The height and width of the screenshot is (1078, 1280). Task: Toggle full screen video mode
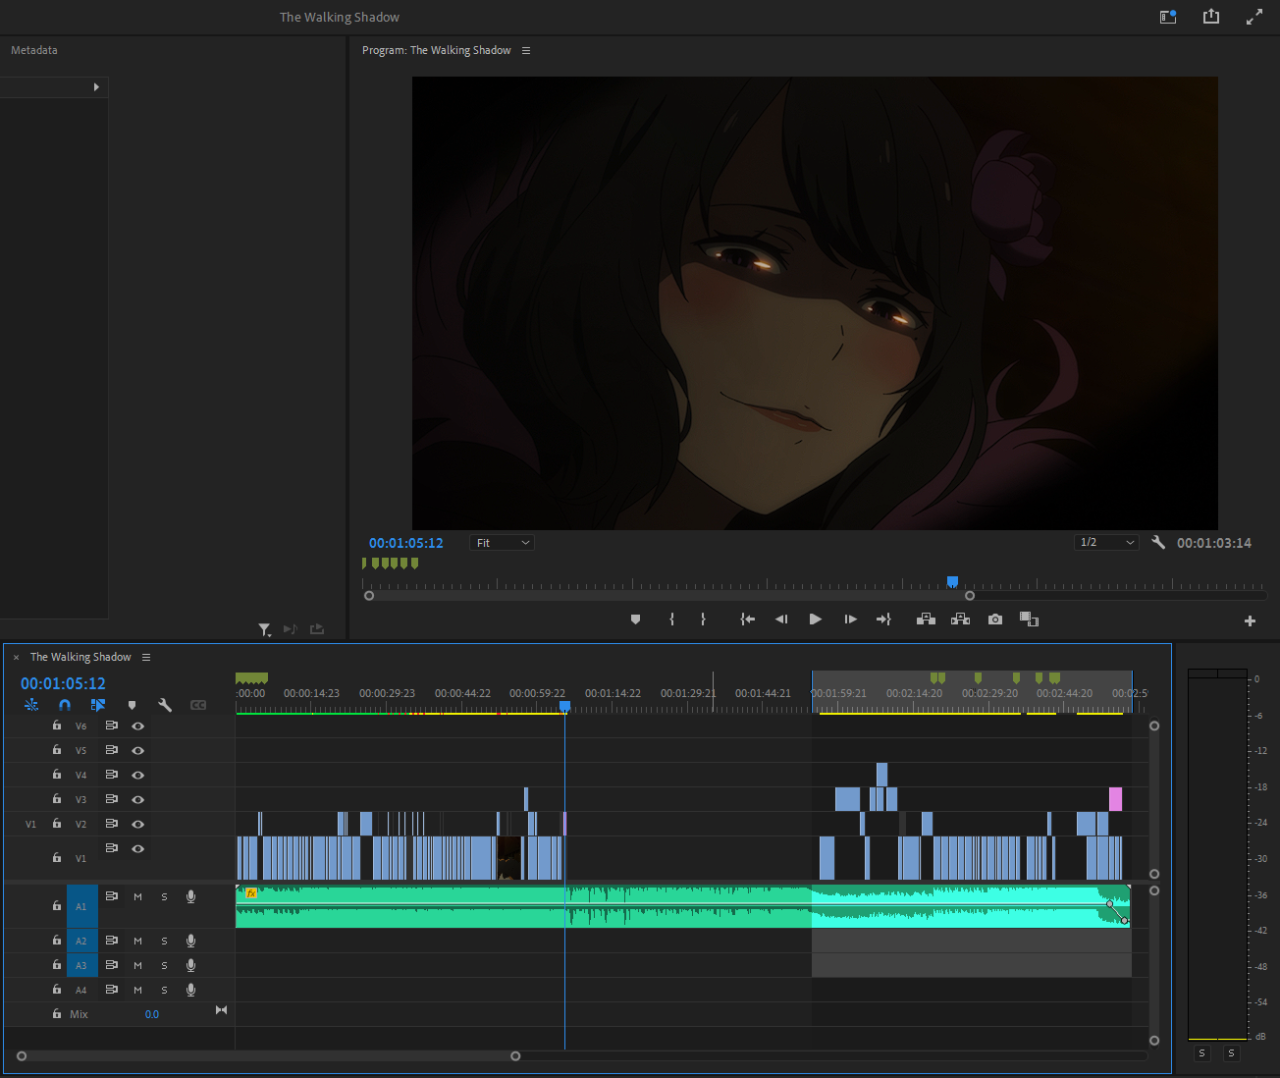(1254, 16)
